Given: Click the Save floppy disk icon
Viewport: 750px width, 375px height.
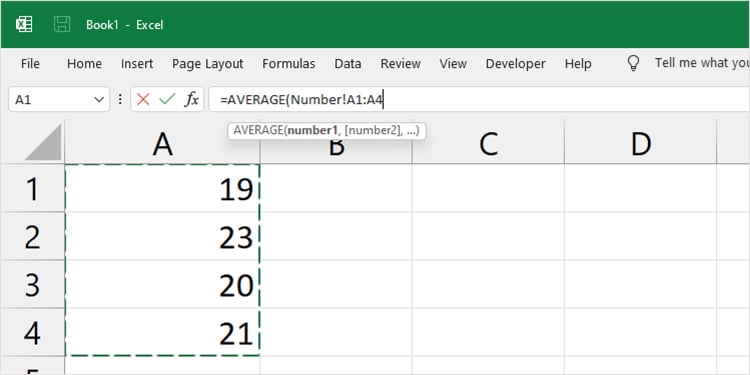Looking at the screenshot, I should (62, 24).
